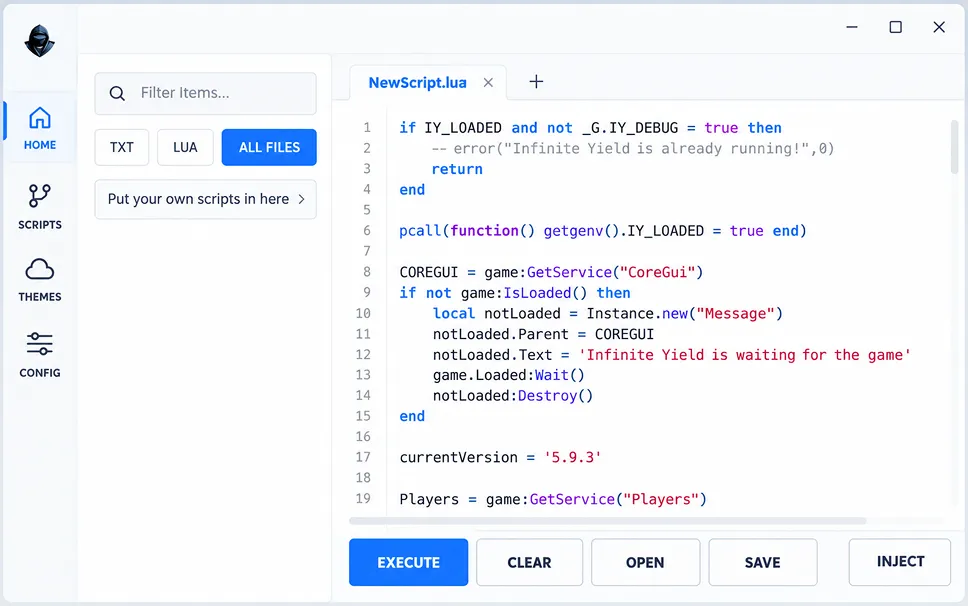Click 'game.Loaded:Wait()' on line 13

click(508, 375)
